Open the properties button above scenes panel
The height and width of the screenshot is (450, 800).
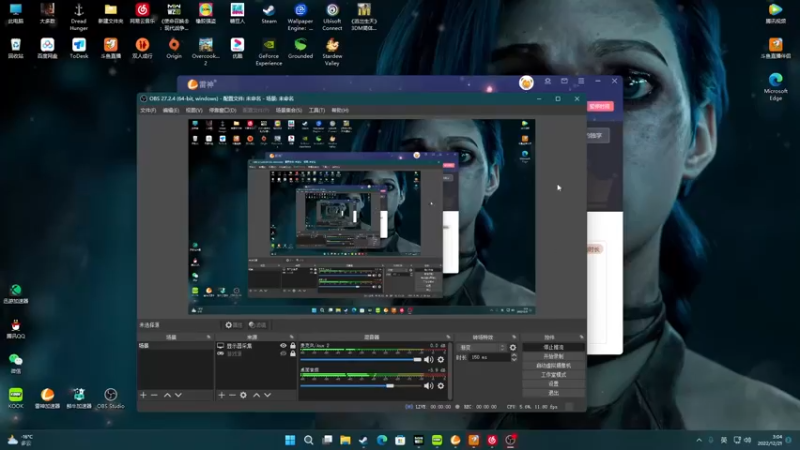coord(234,325)
